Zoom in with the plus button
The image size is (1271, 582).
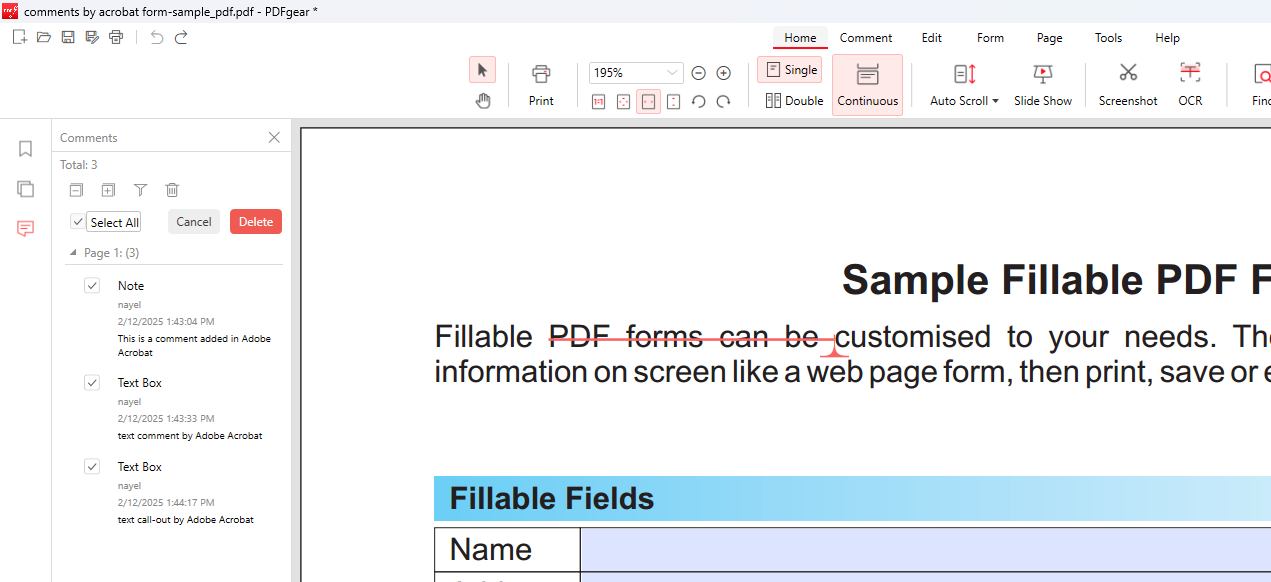click(724, 73)
